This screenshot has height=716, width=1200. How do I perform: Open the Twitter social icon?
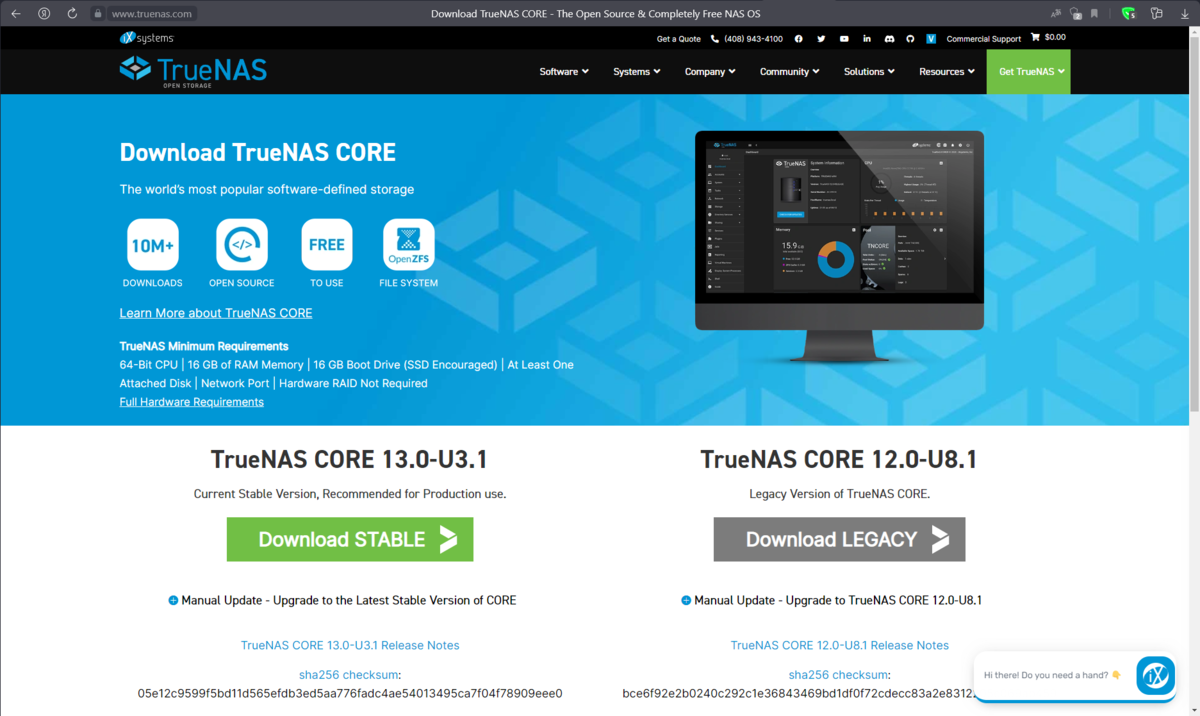pyautogui.click(x=821, y=39)
